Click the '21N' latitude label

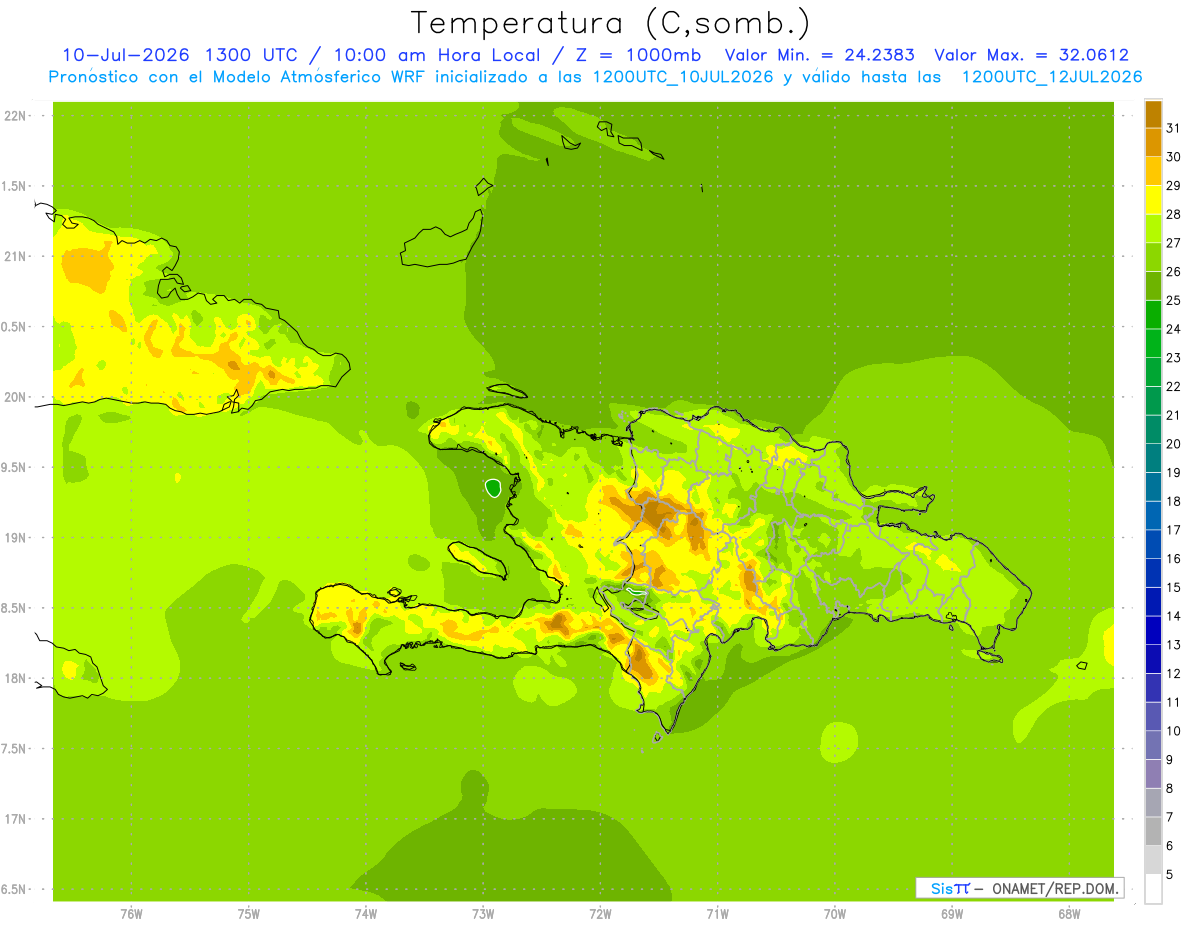[x=14, y=256]
